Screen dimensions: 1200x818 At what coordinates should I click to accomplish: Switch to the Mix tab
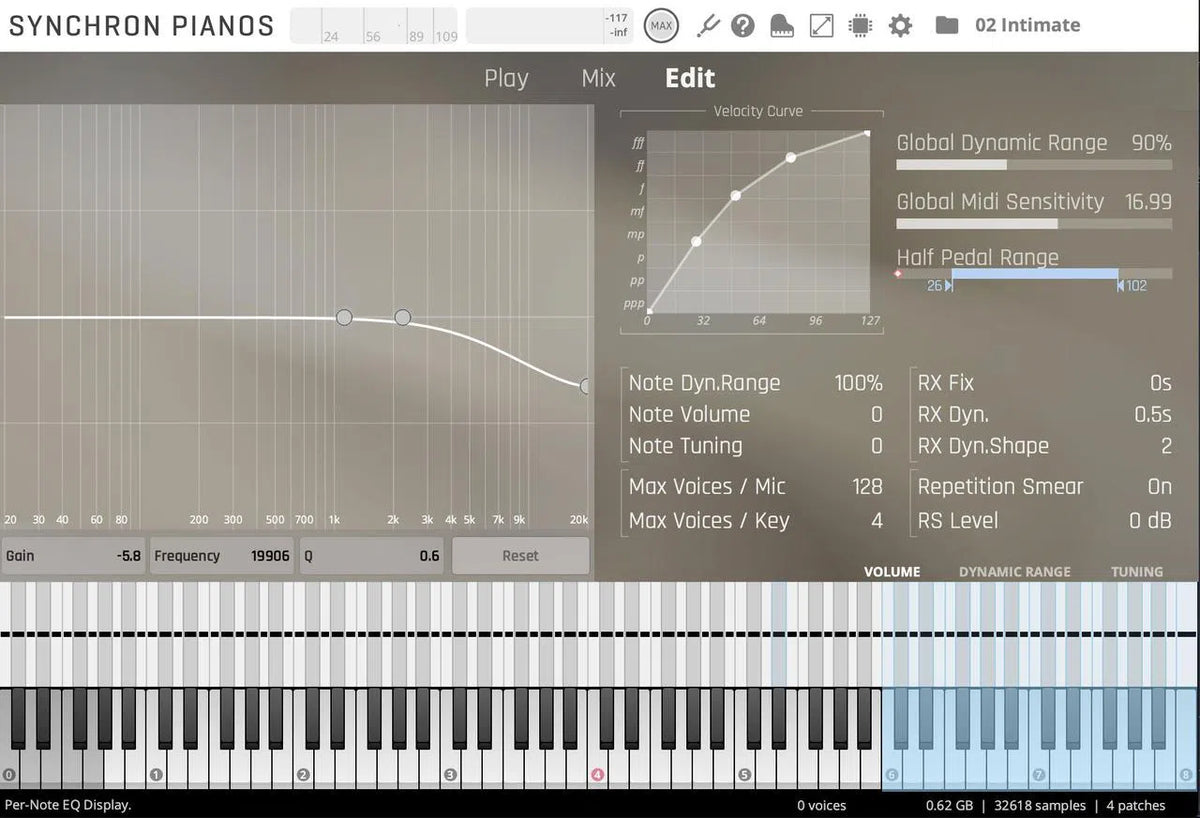tap(598, 79)
